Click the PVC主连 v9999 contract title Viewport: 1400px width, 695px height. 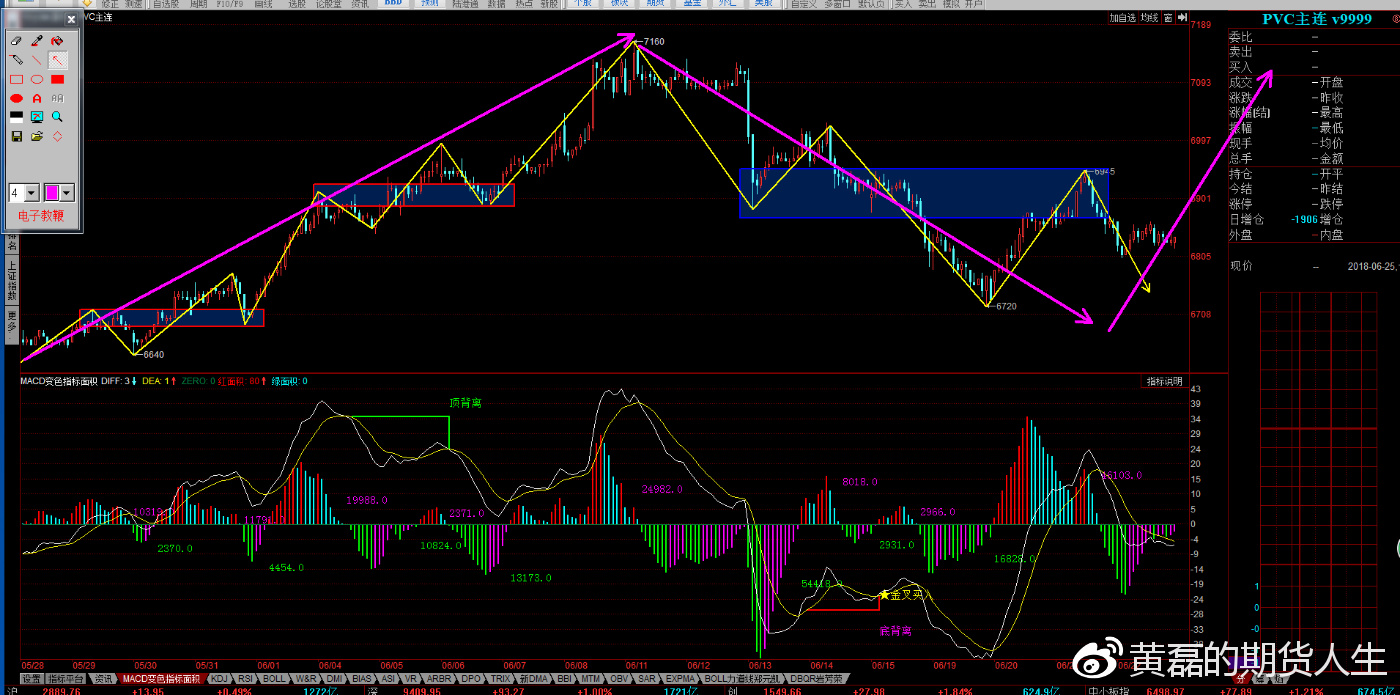click(x=1315, y=19)
